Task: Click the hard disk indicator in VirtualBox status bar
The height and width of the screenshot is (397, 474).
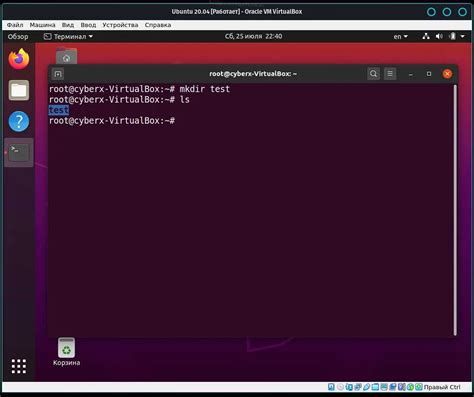Action: coord(331,387)
